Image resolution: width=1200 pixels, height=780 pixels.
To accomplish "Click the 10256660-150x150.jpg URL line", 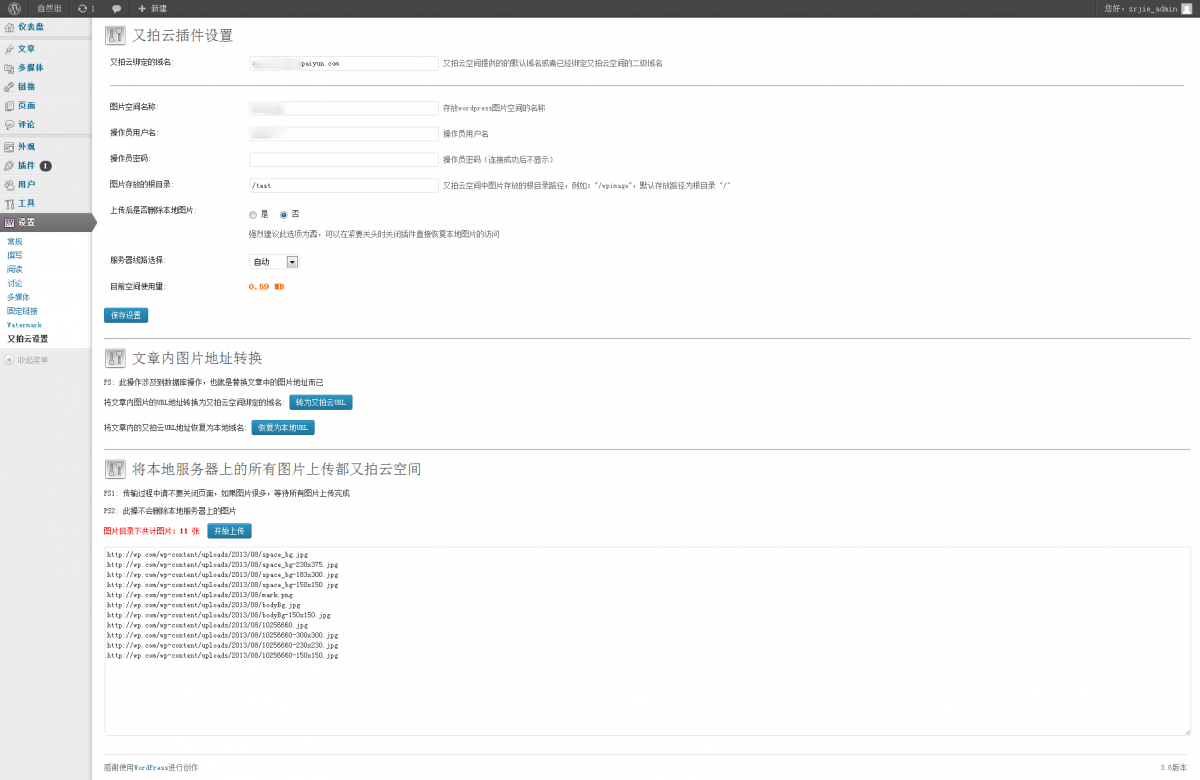I will point(222,656).
